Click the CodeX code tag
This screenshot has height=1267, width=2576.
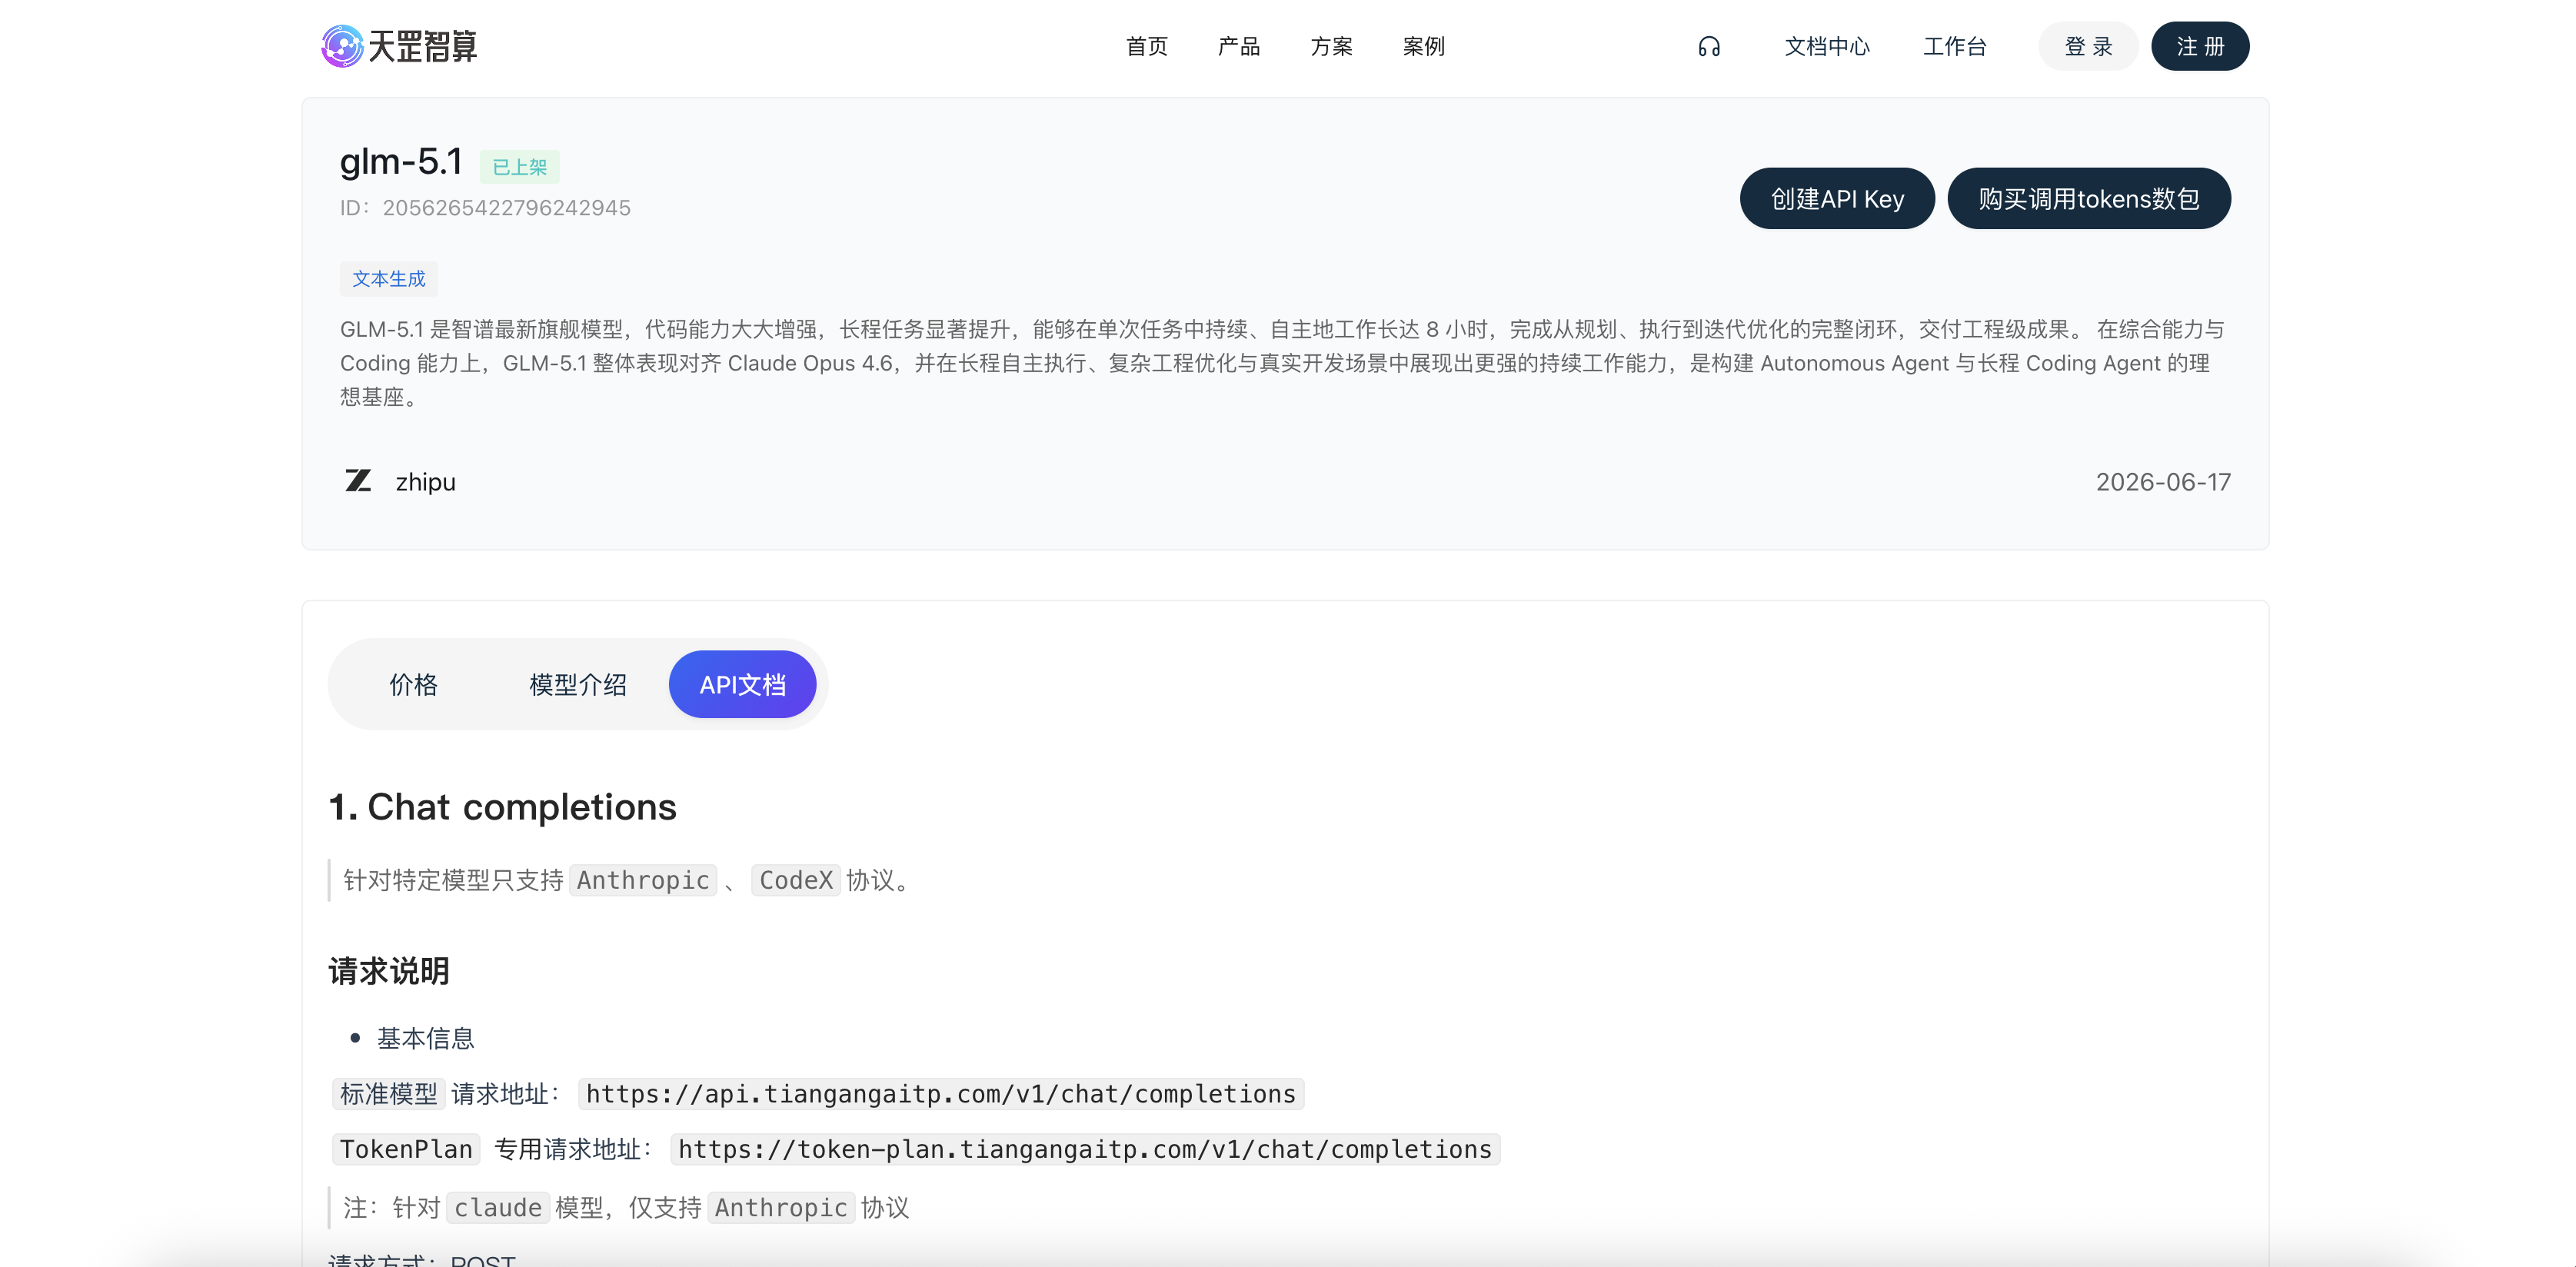(796, 880)
